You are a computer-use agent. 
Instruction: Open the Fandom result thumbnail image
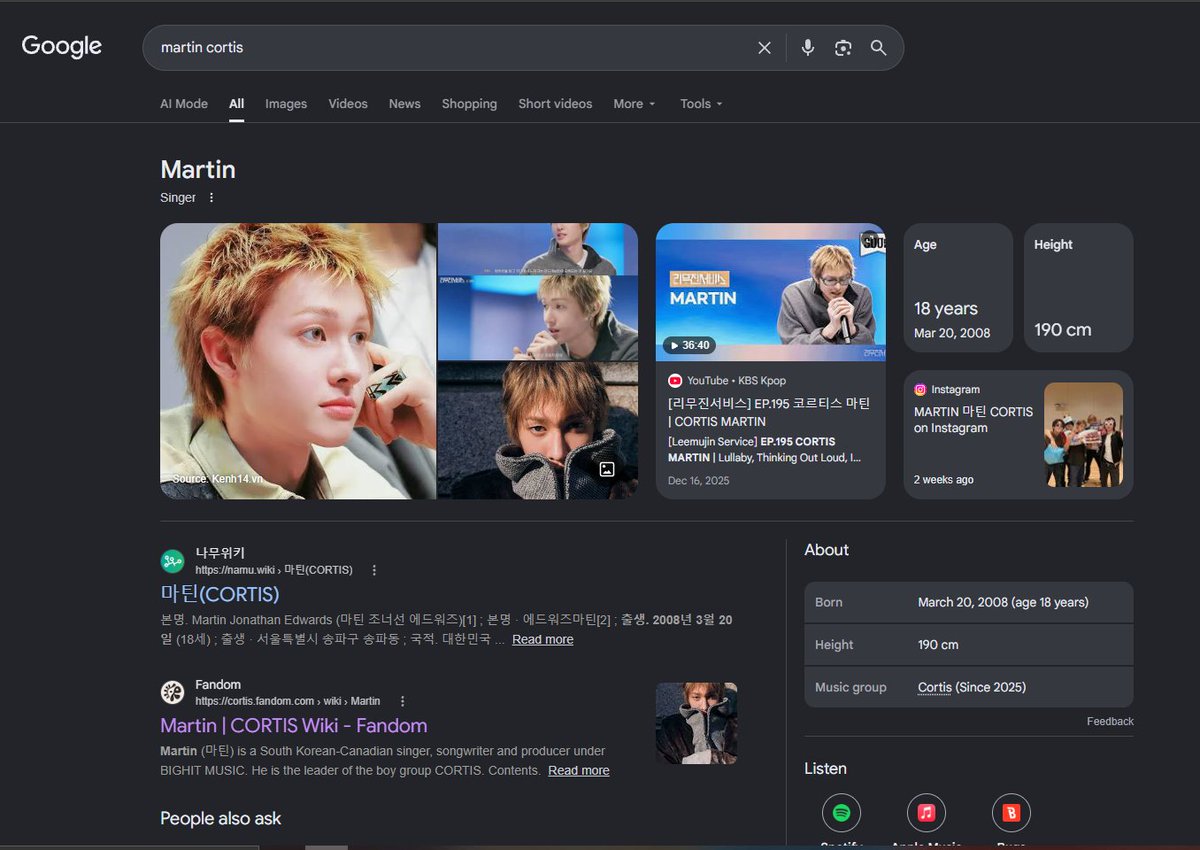pyautogui.click(x=696, y=724)
